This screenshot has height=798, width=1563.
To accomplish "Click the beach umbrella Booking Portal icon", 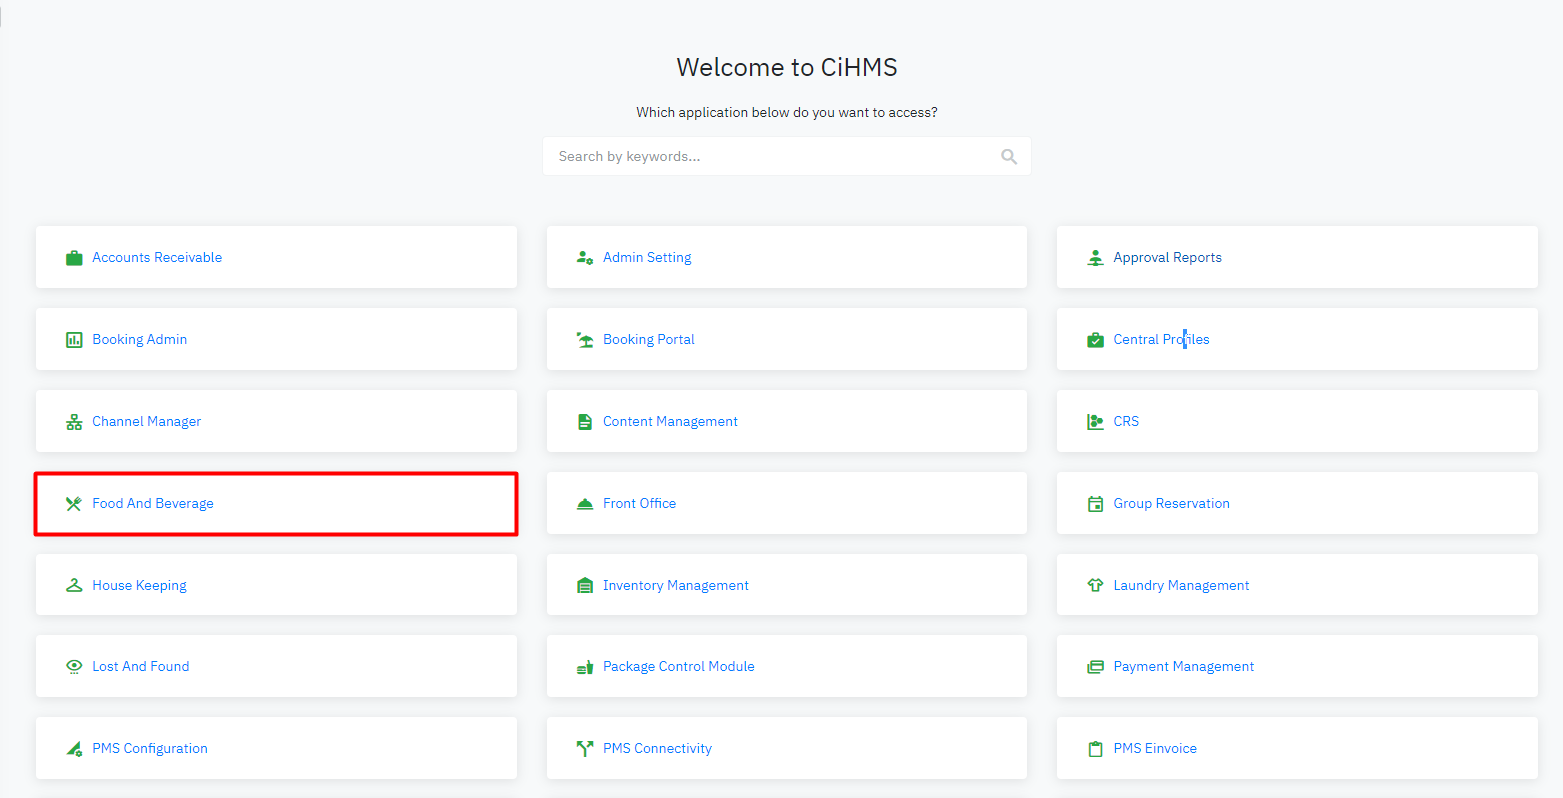I will (585, 340).
